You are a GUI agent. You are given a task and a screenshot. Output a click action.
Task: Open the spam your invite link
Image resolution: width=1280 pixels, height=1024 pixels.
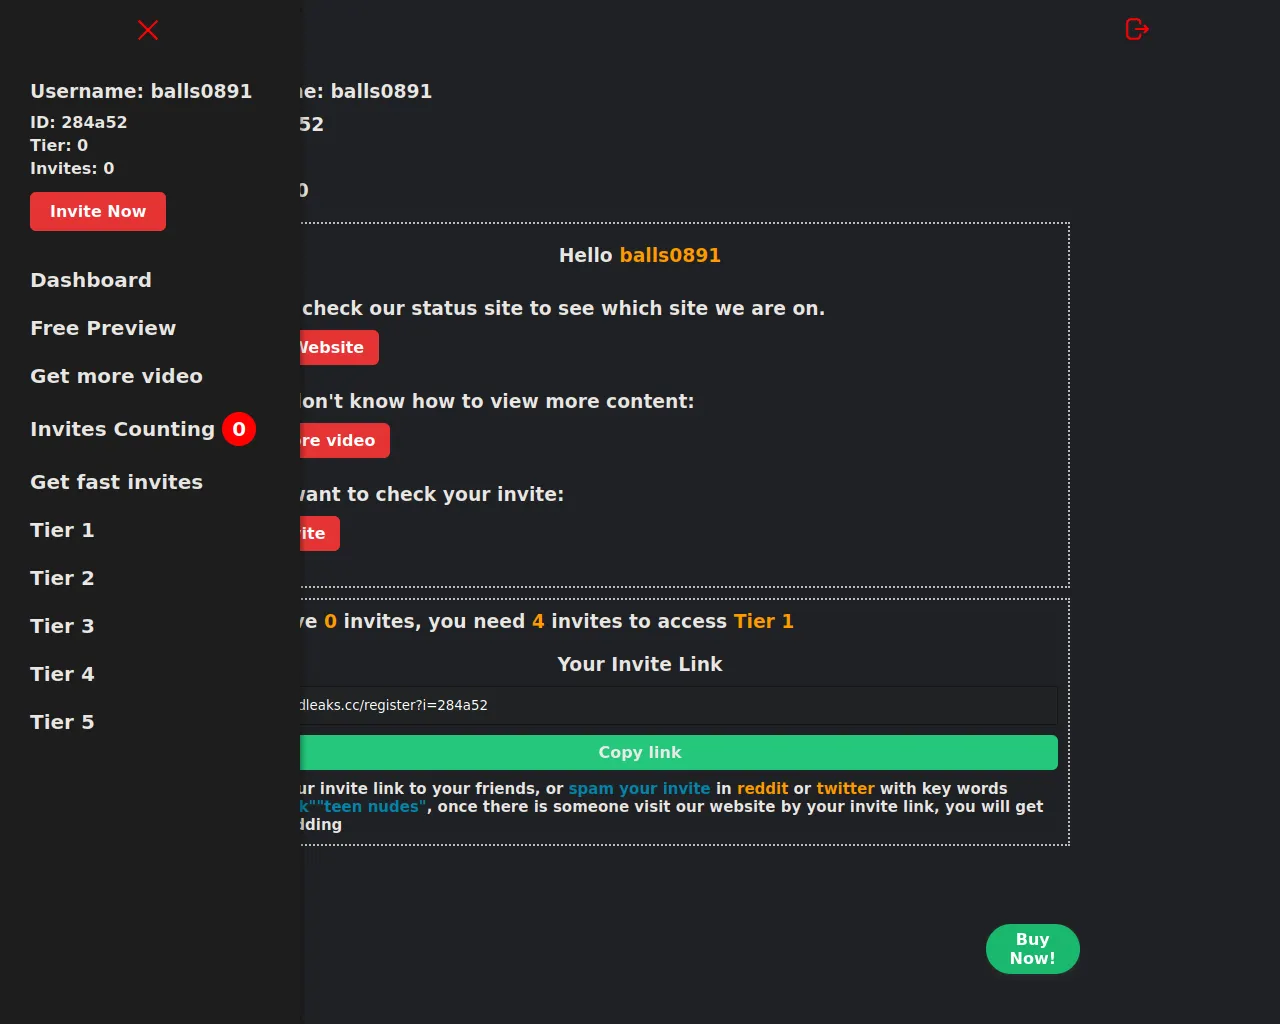(639, 788)
